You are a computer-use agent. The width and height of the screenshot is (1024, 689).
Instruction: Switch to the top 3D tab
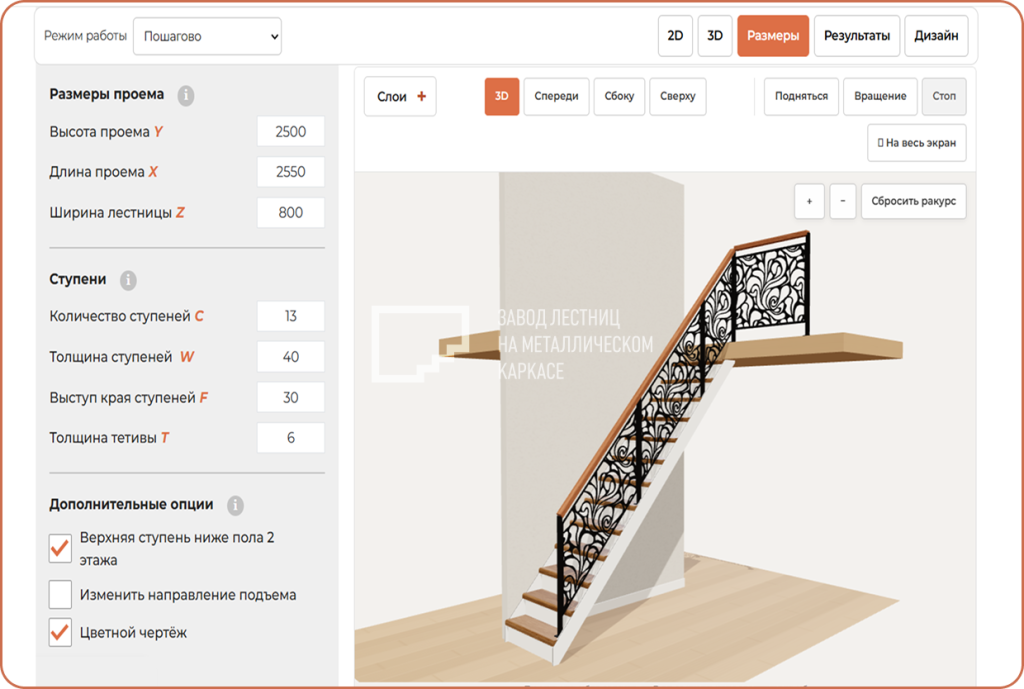[x=715, y=36]
